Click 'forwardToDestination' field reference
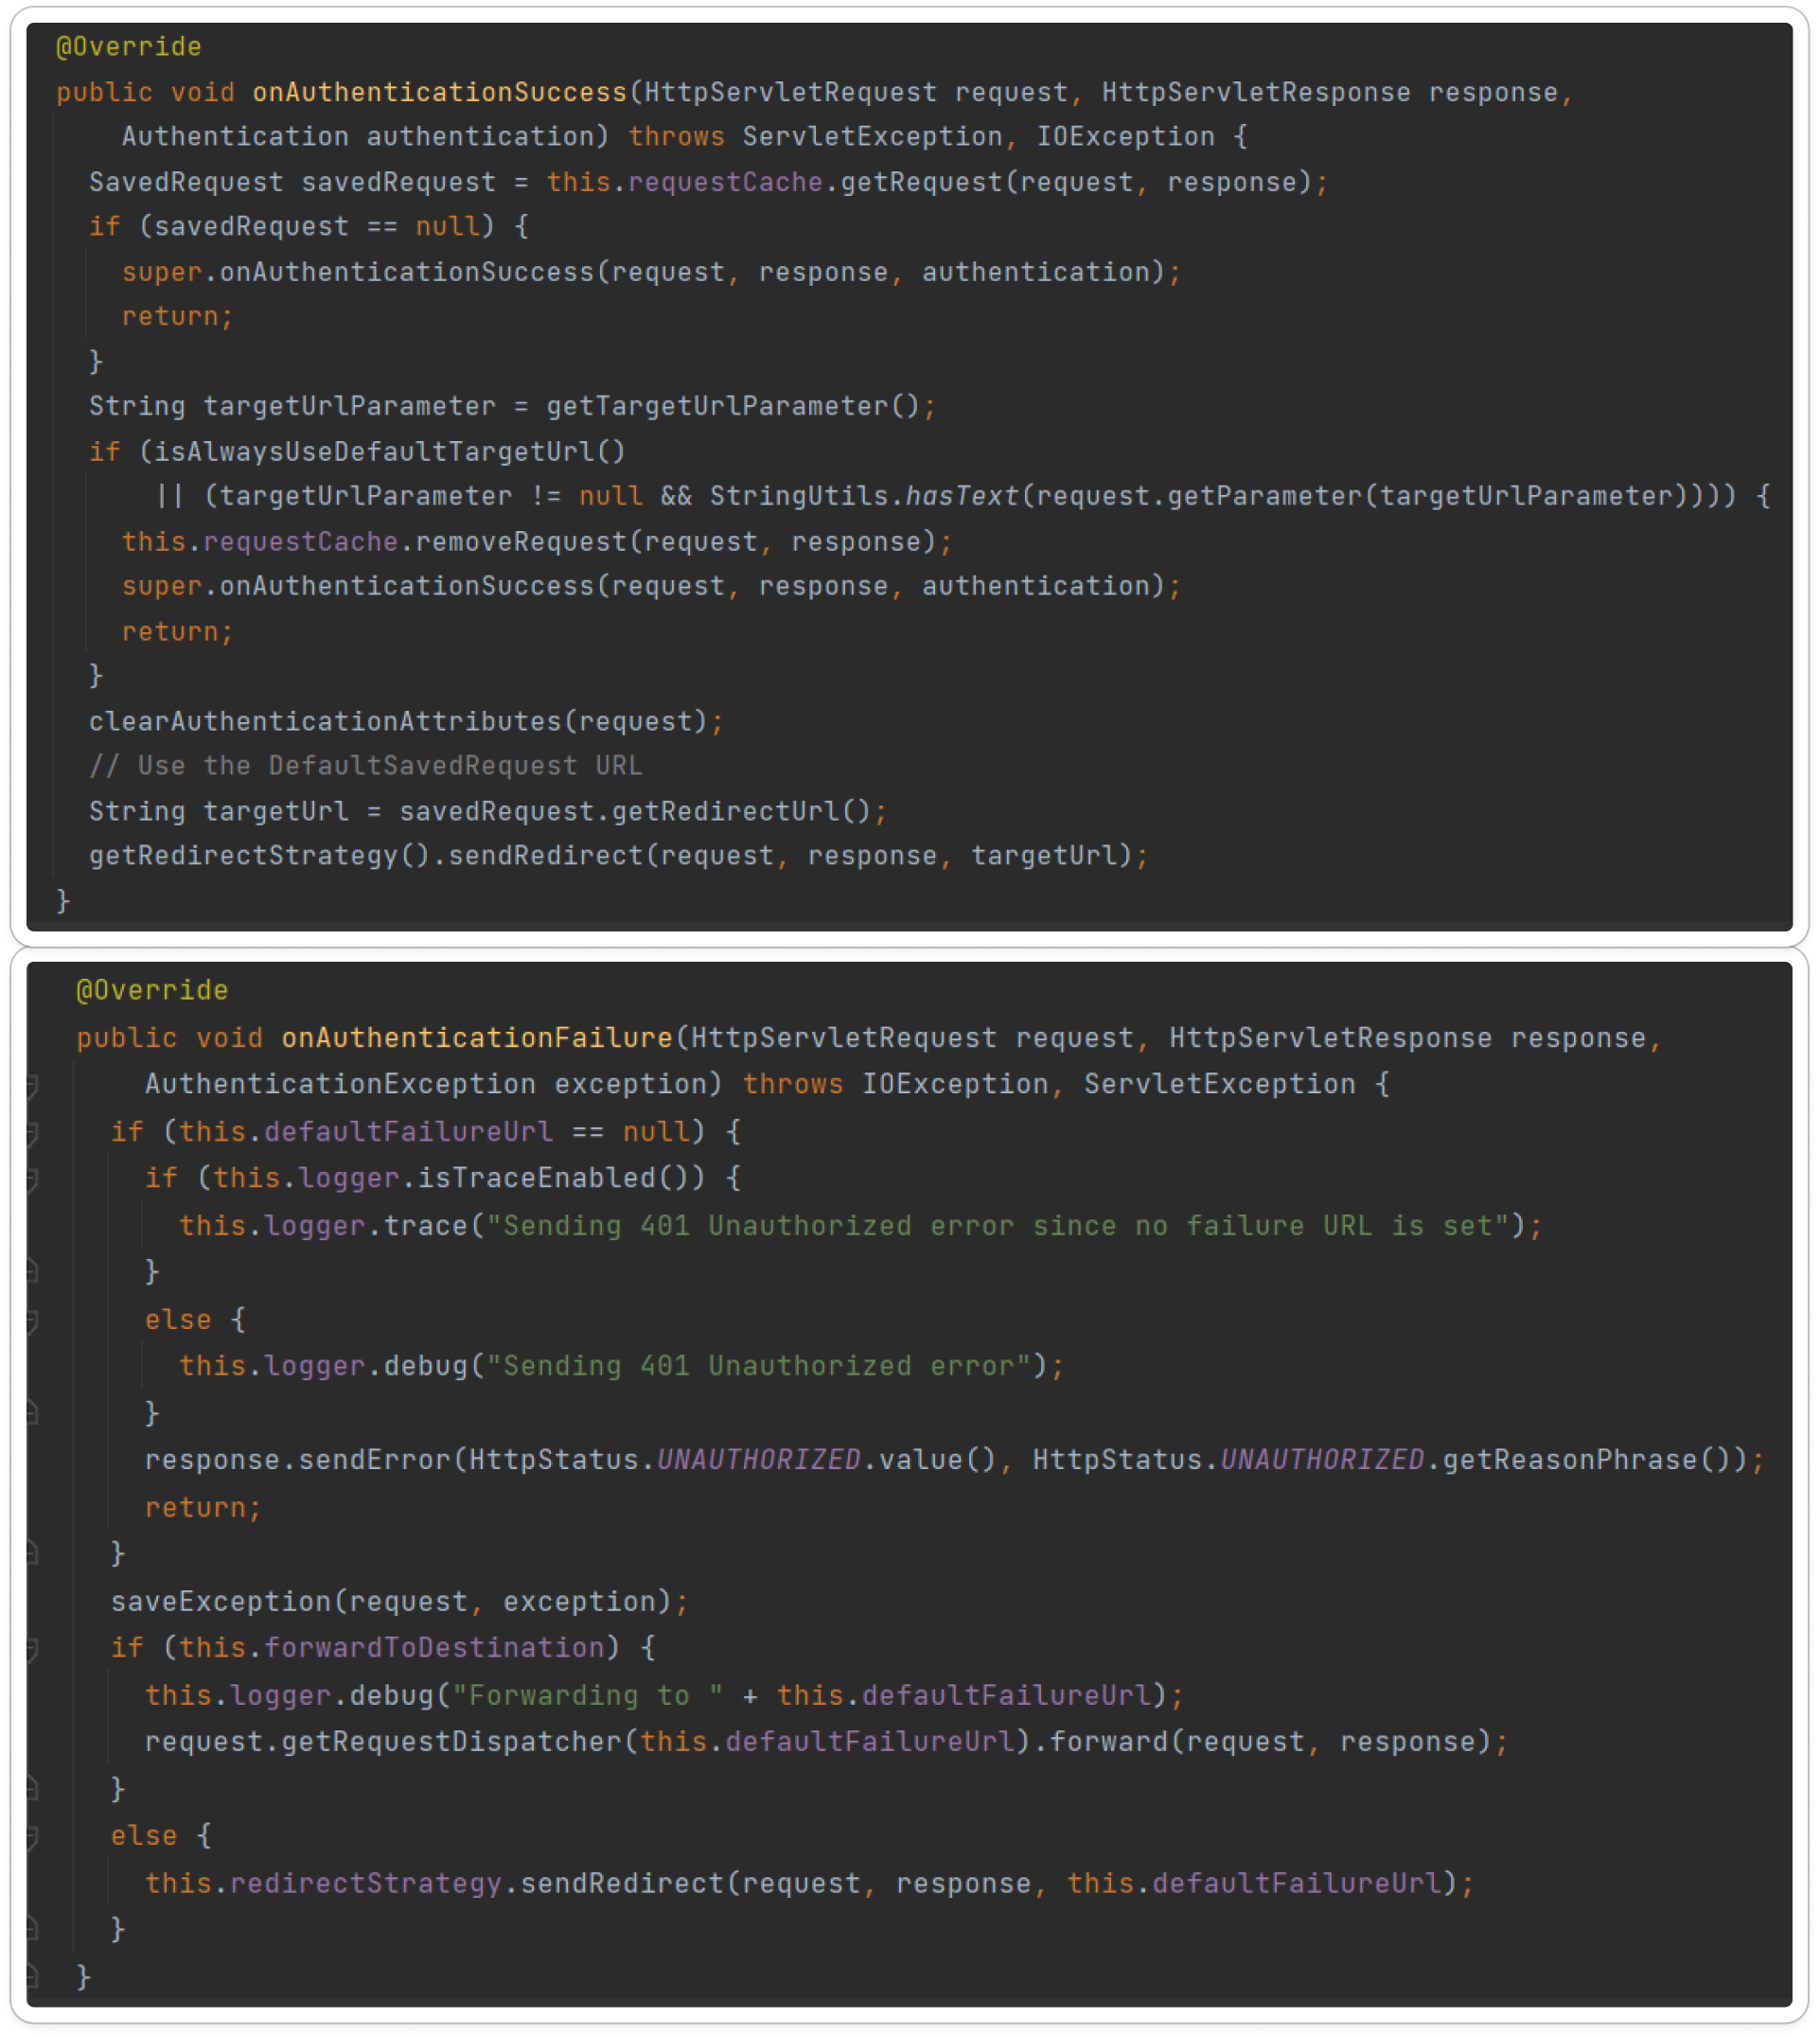 click(x=434, y=1649)
